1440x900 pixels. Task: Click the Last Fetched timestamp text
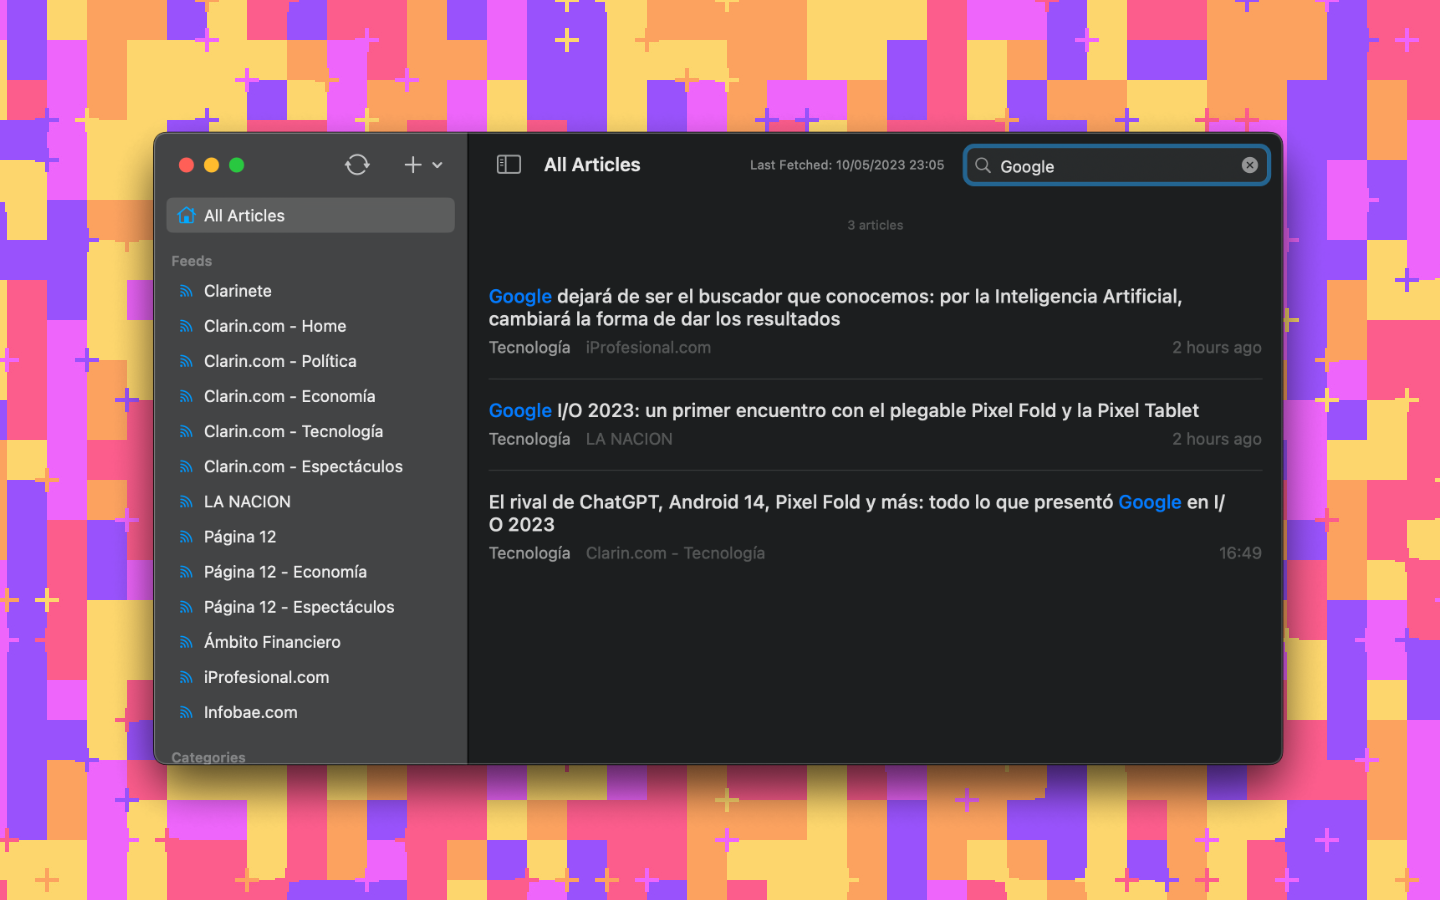coord(847,165)
